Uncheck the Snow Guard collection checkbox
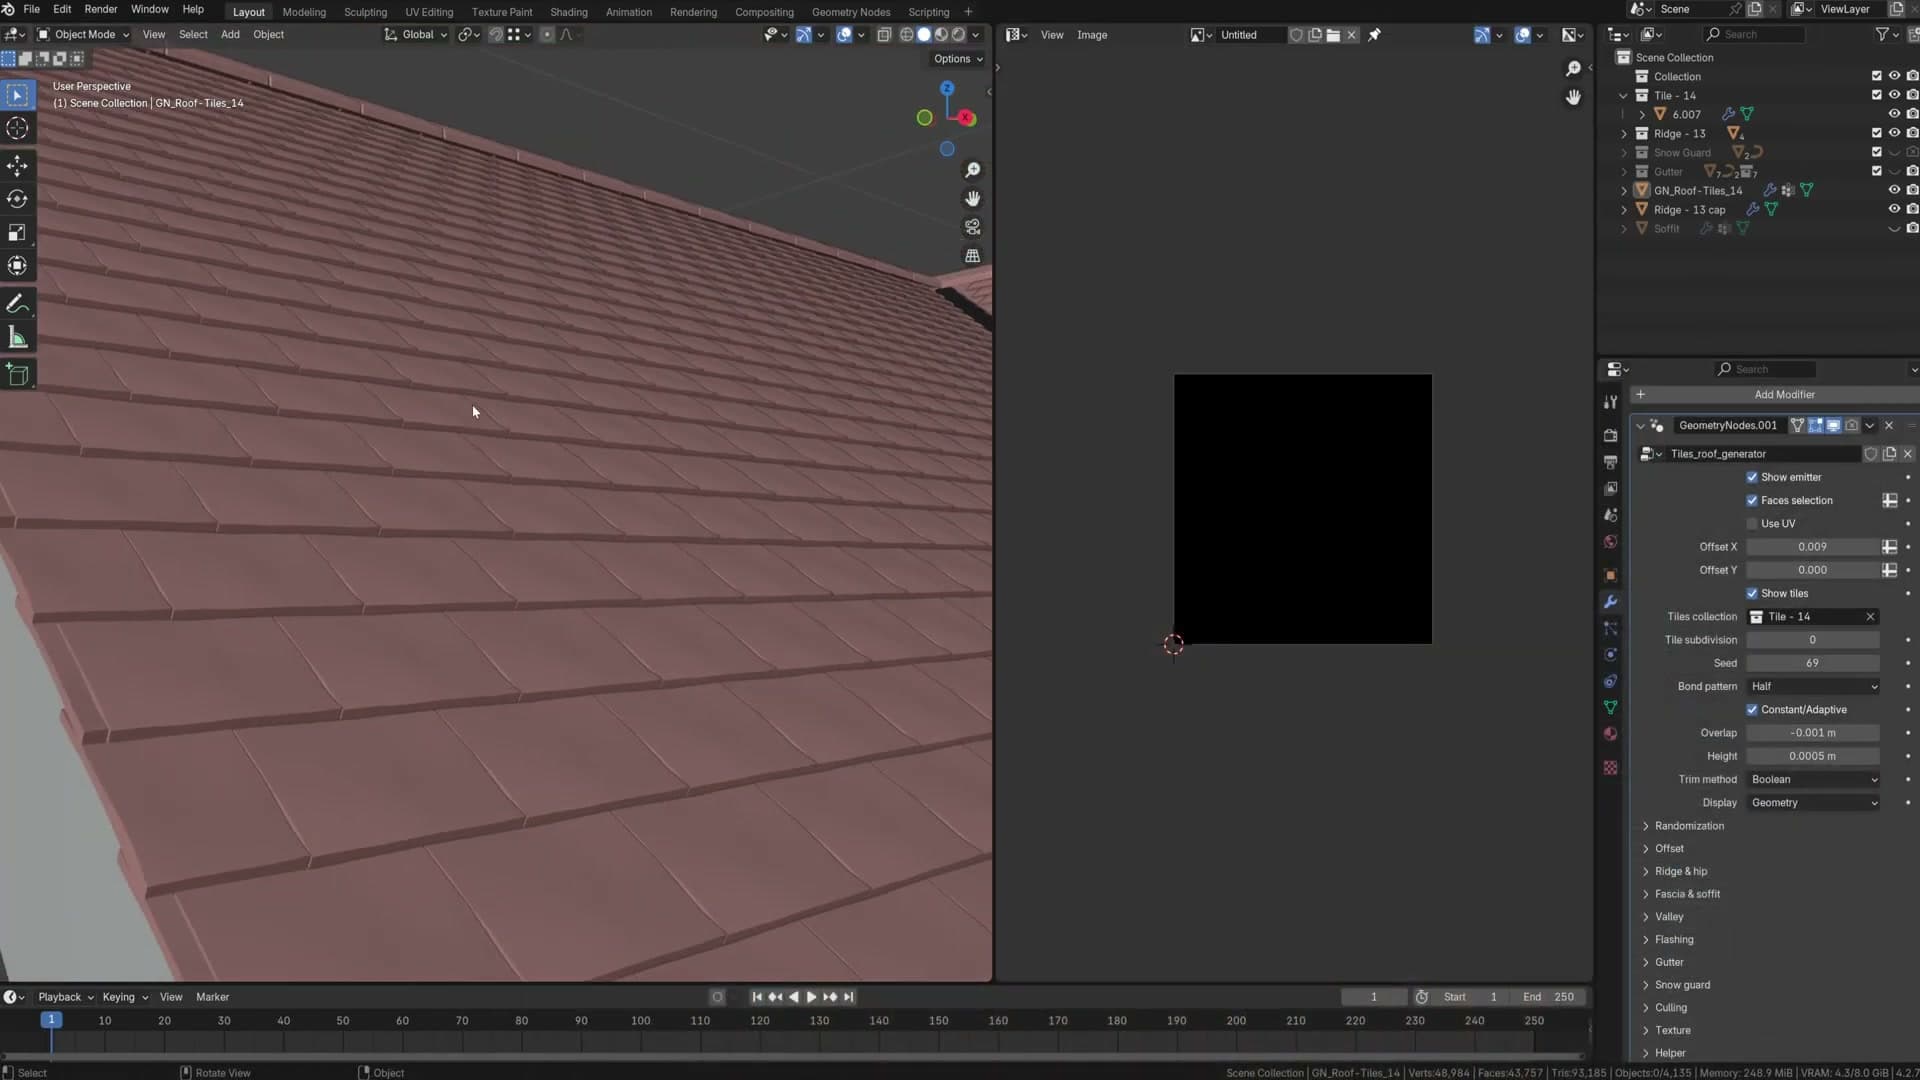 click(x=1876, y=152)
